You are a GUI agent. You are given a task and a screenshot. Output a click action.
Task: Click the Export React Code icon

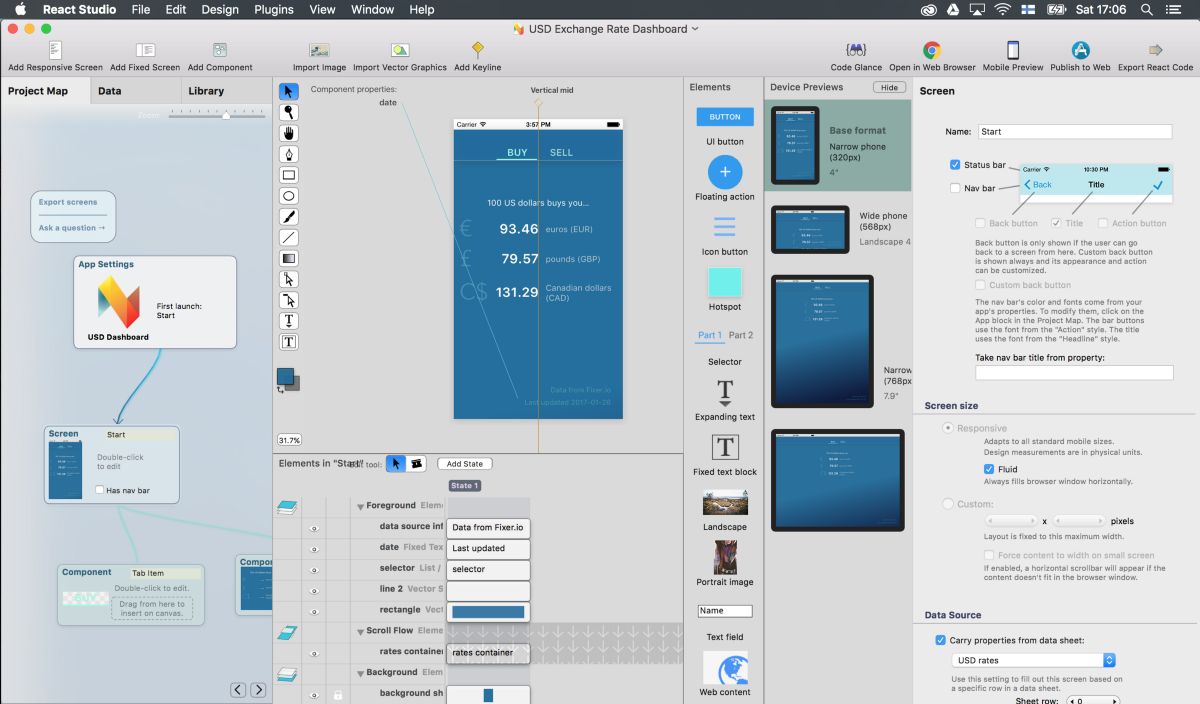[1155, 51]
